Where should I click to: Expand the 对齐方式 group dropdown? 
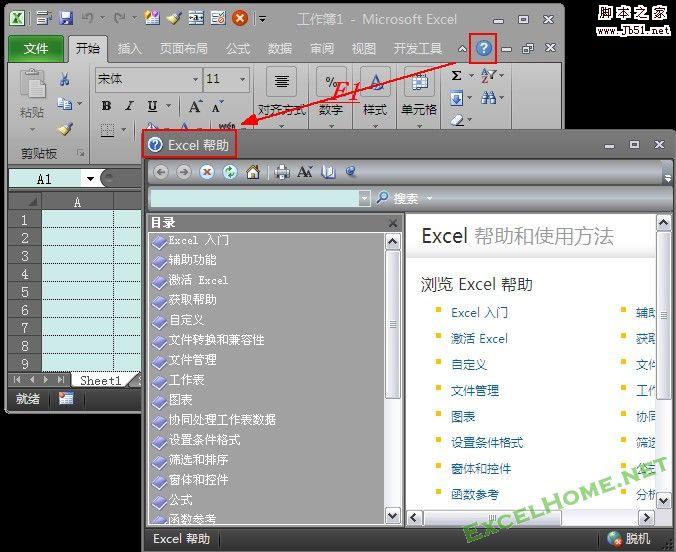pyautogui.click(x=282, y=126)
